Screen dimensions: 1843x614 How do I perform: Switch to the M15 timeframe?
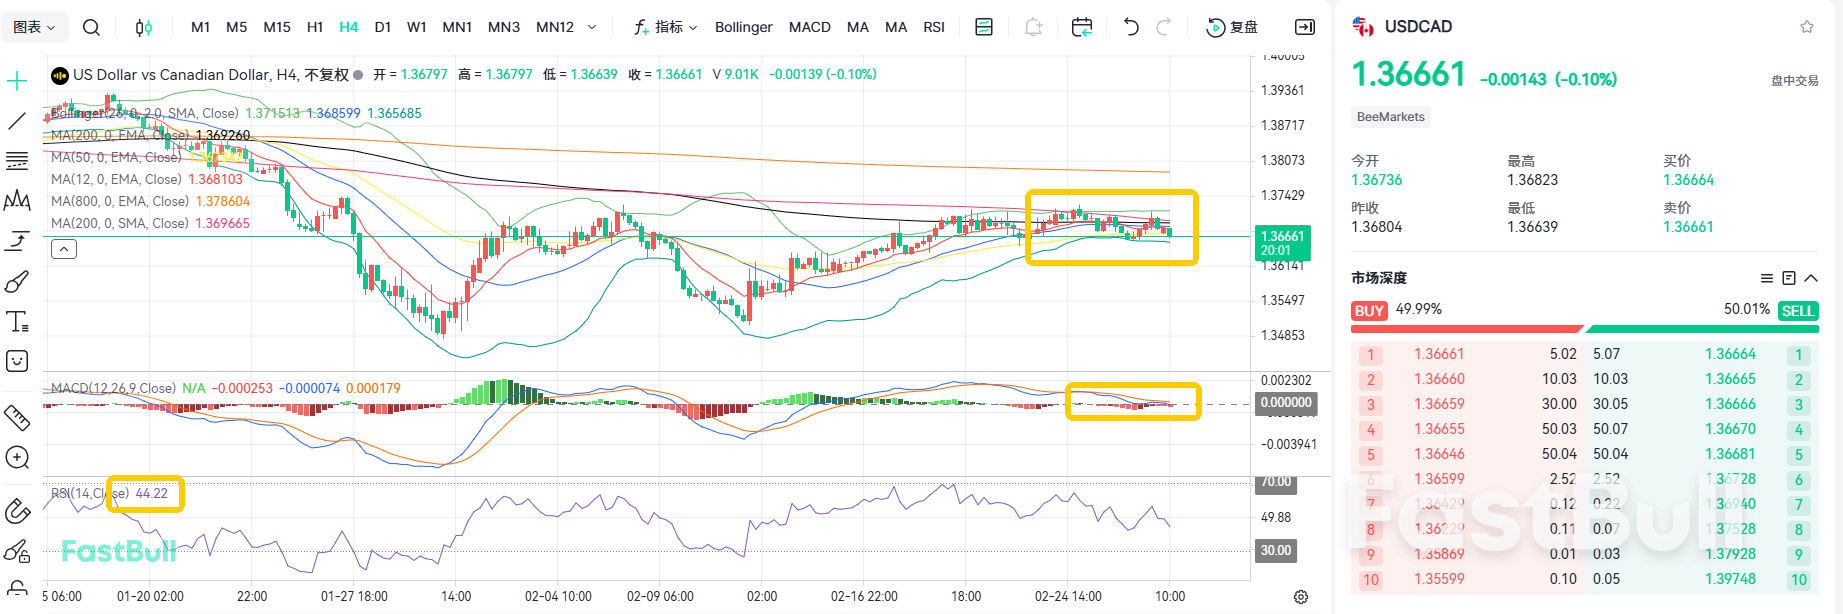(x=277, y=27)
